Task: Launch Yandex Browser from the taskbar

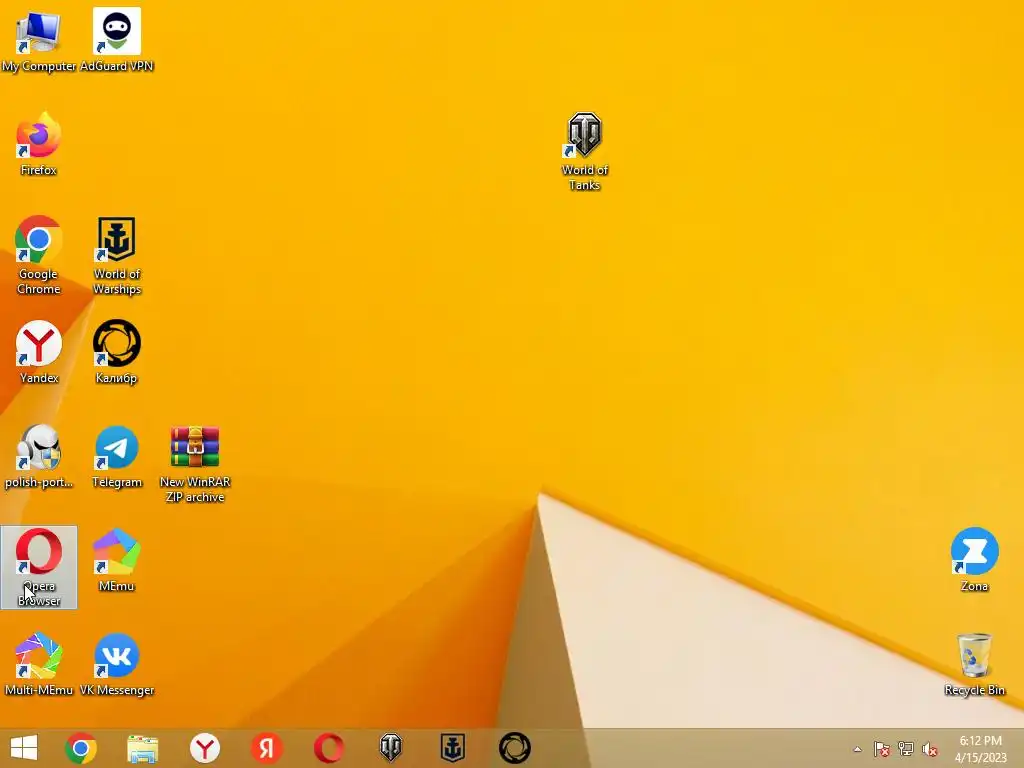Action: click(x=204, y=748)
